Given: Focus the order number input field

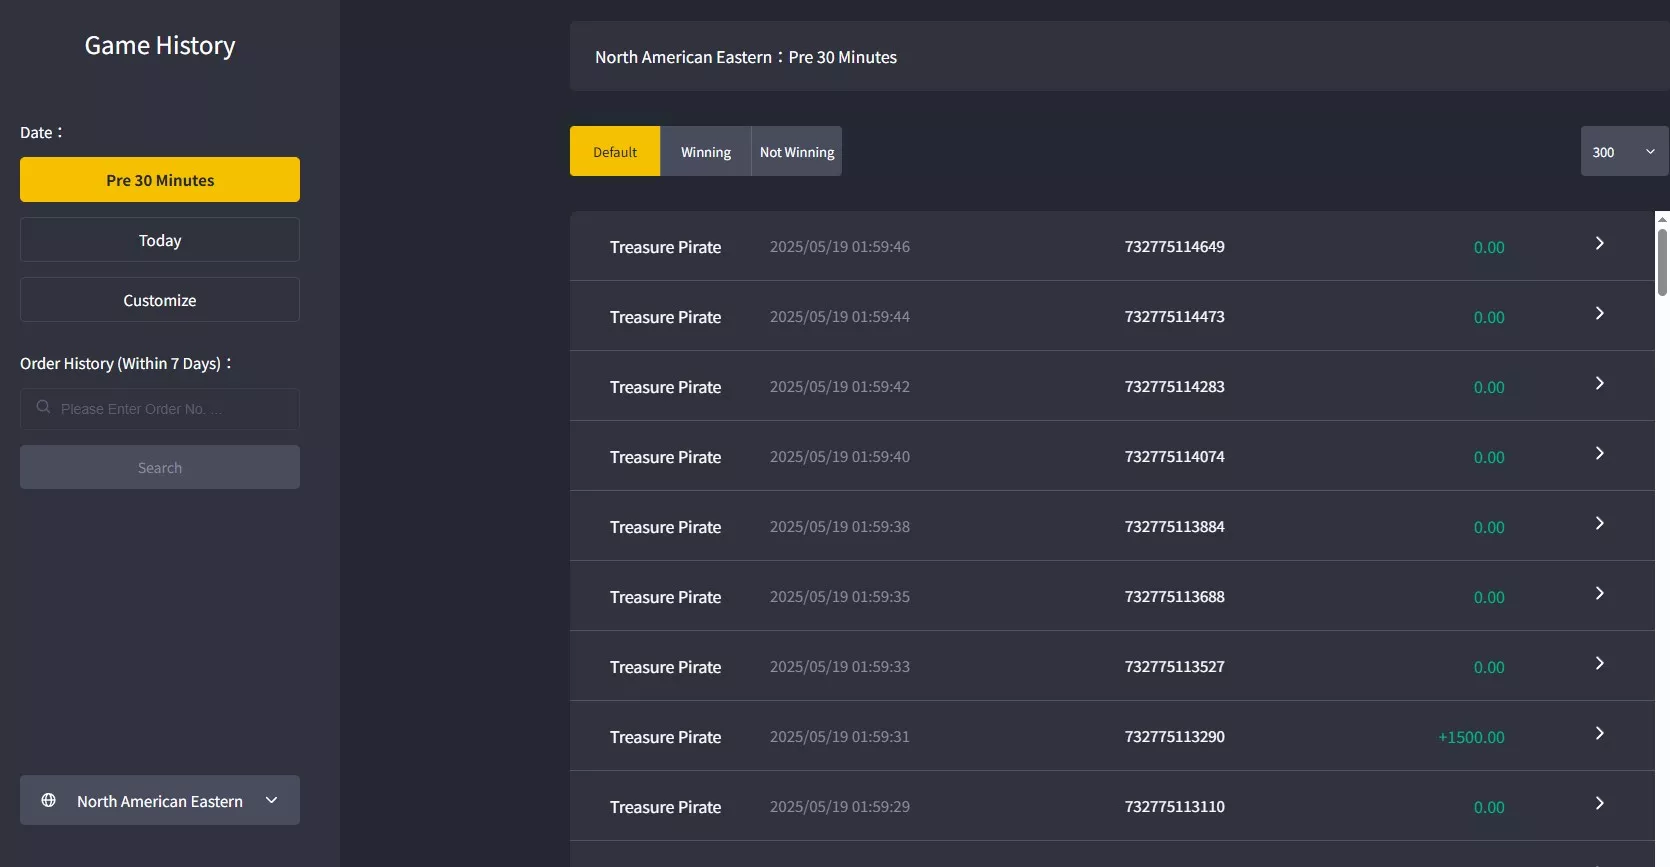Looking at the screenshot, I should pos(160,409).
